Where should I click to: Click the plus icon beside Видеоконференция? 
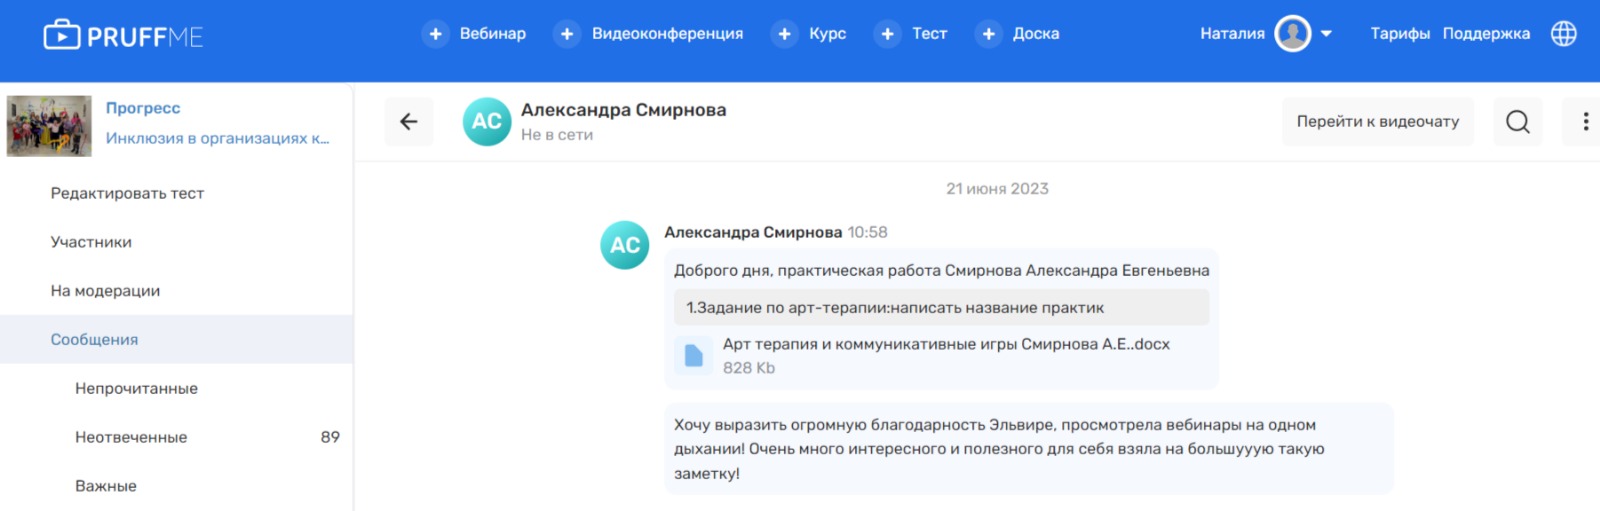(566, 34)
